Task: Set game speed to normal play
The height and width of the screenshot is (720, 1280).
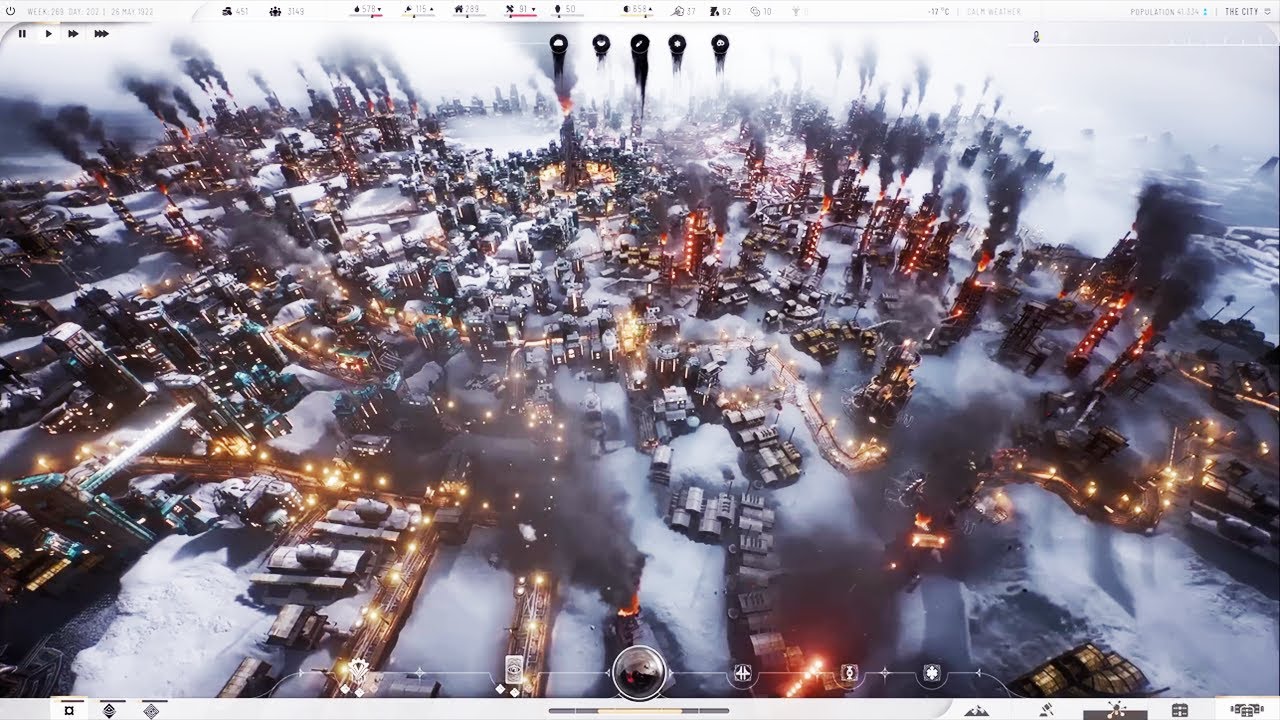Action: (x=48, y=33)
